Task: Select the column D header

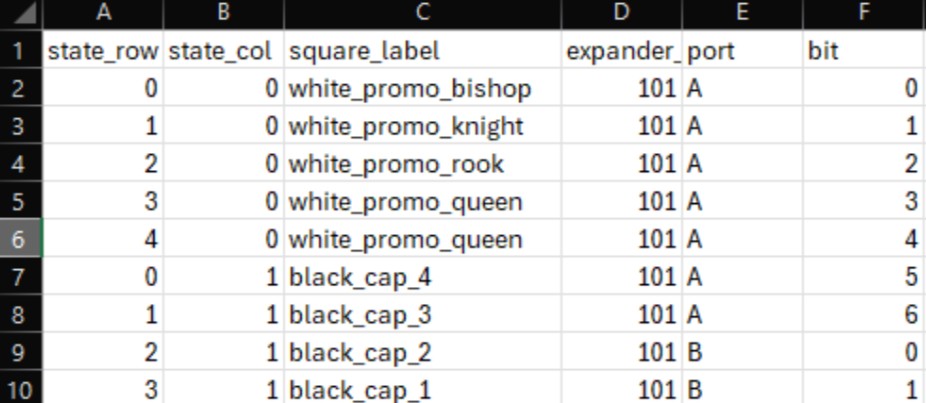Action: tap(621, 13)
